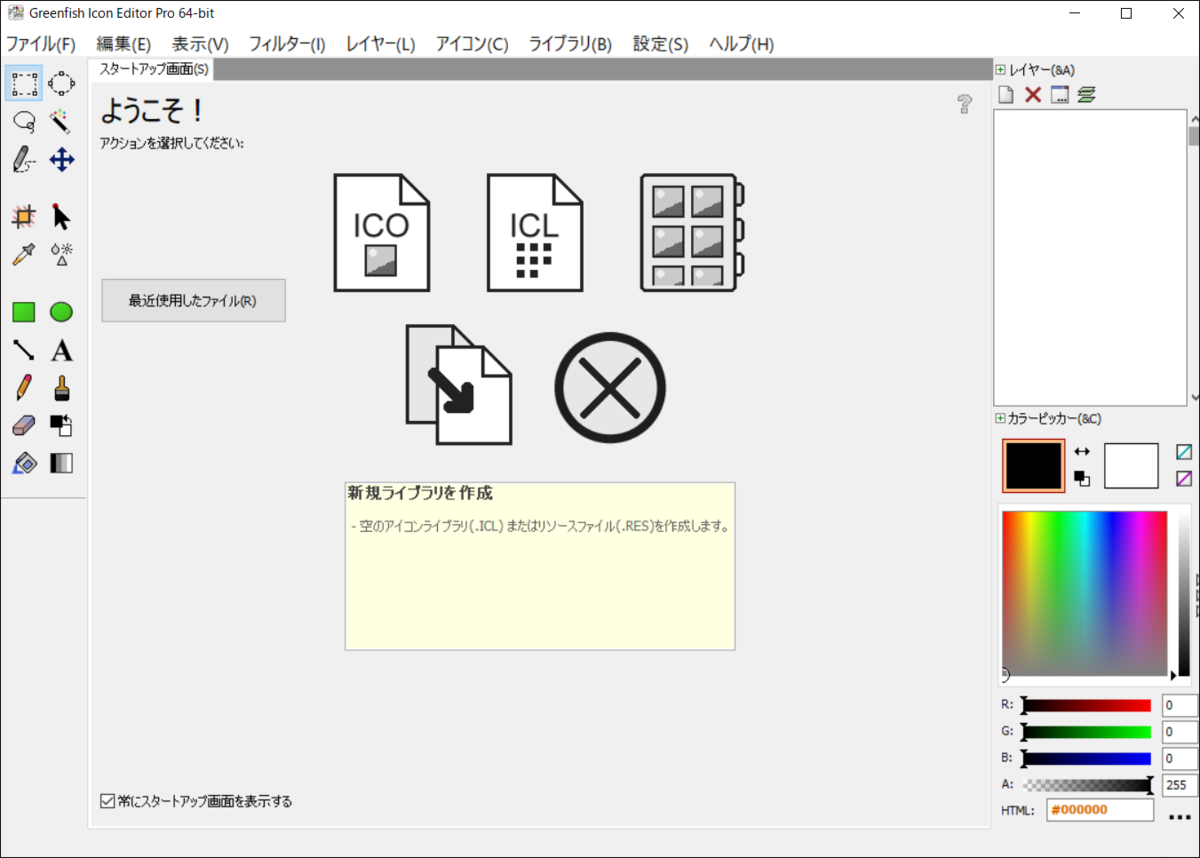This screenshot has height=858, width=1200.
Task: Select the lasso selection tool
Action: click(22, 121)
